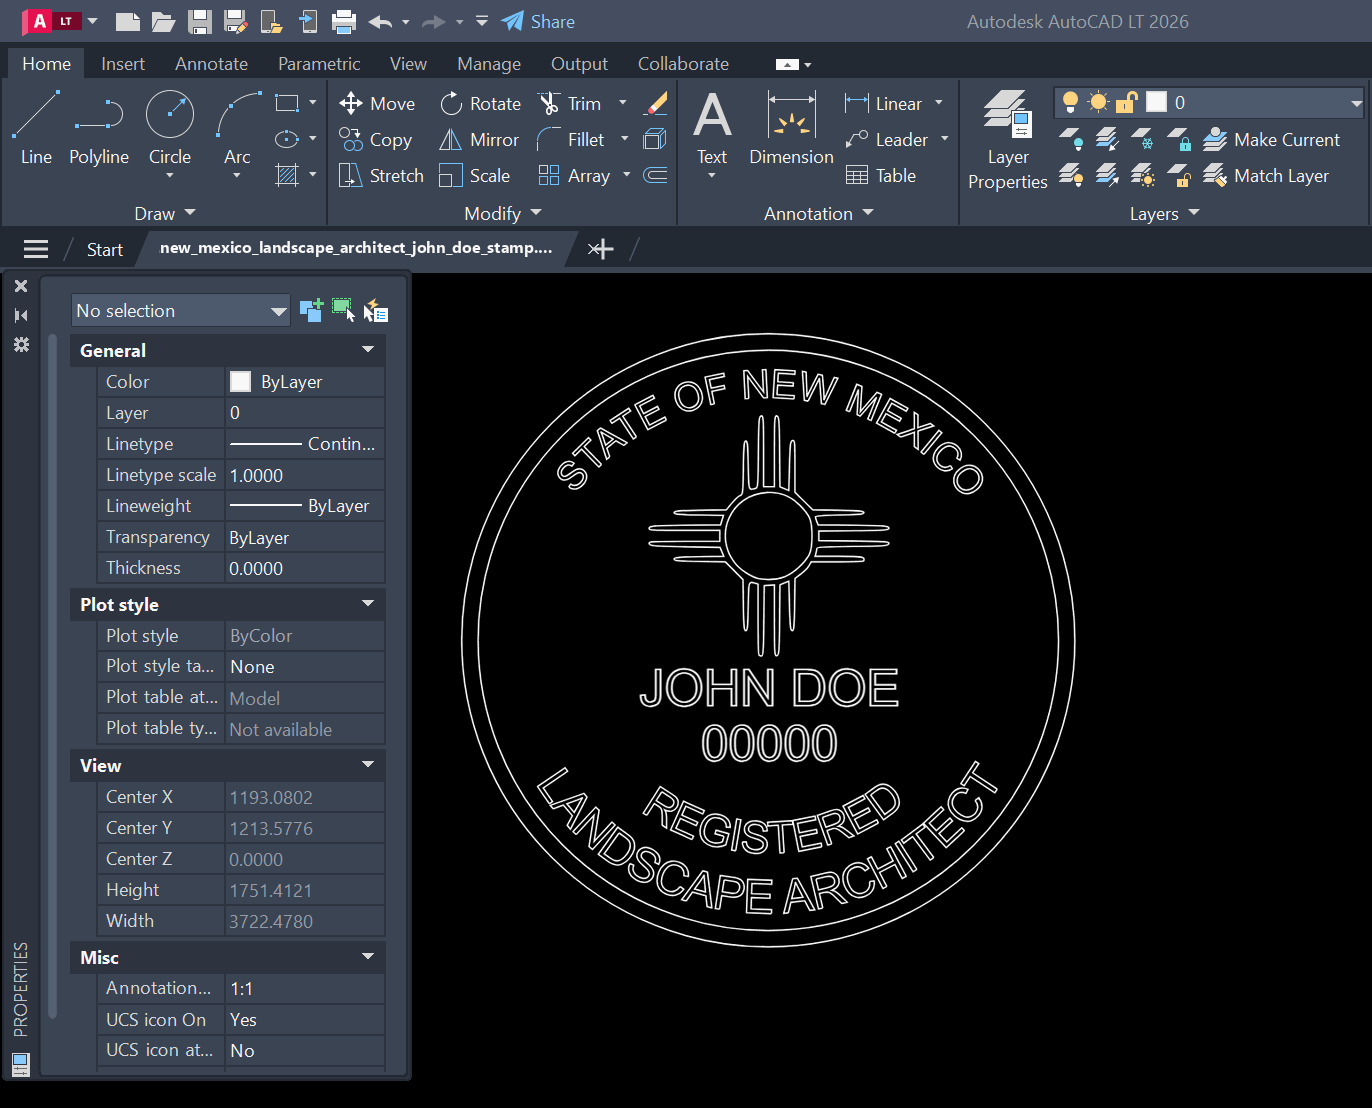Collapse the Plot style section
This screenshot has height=1108, width=1372.
point(368,603)
